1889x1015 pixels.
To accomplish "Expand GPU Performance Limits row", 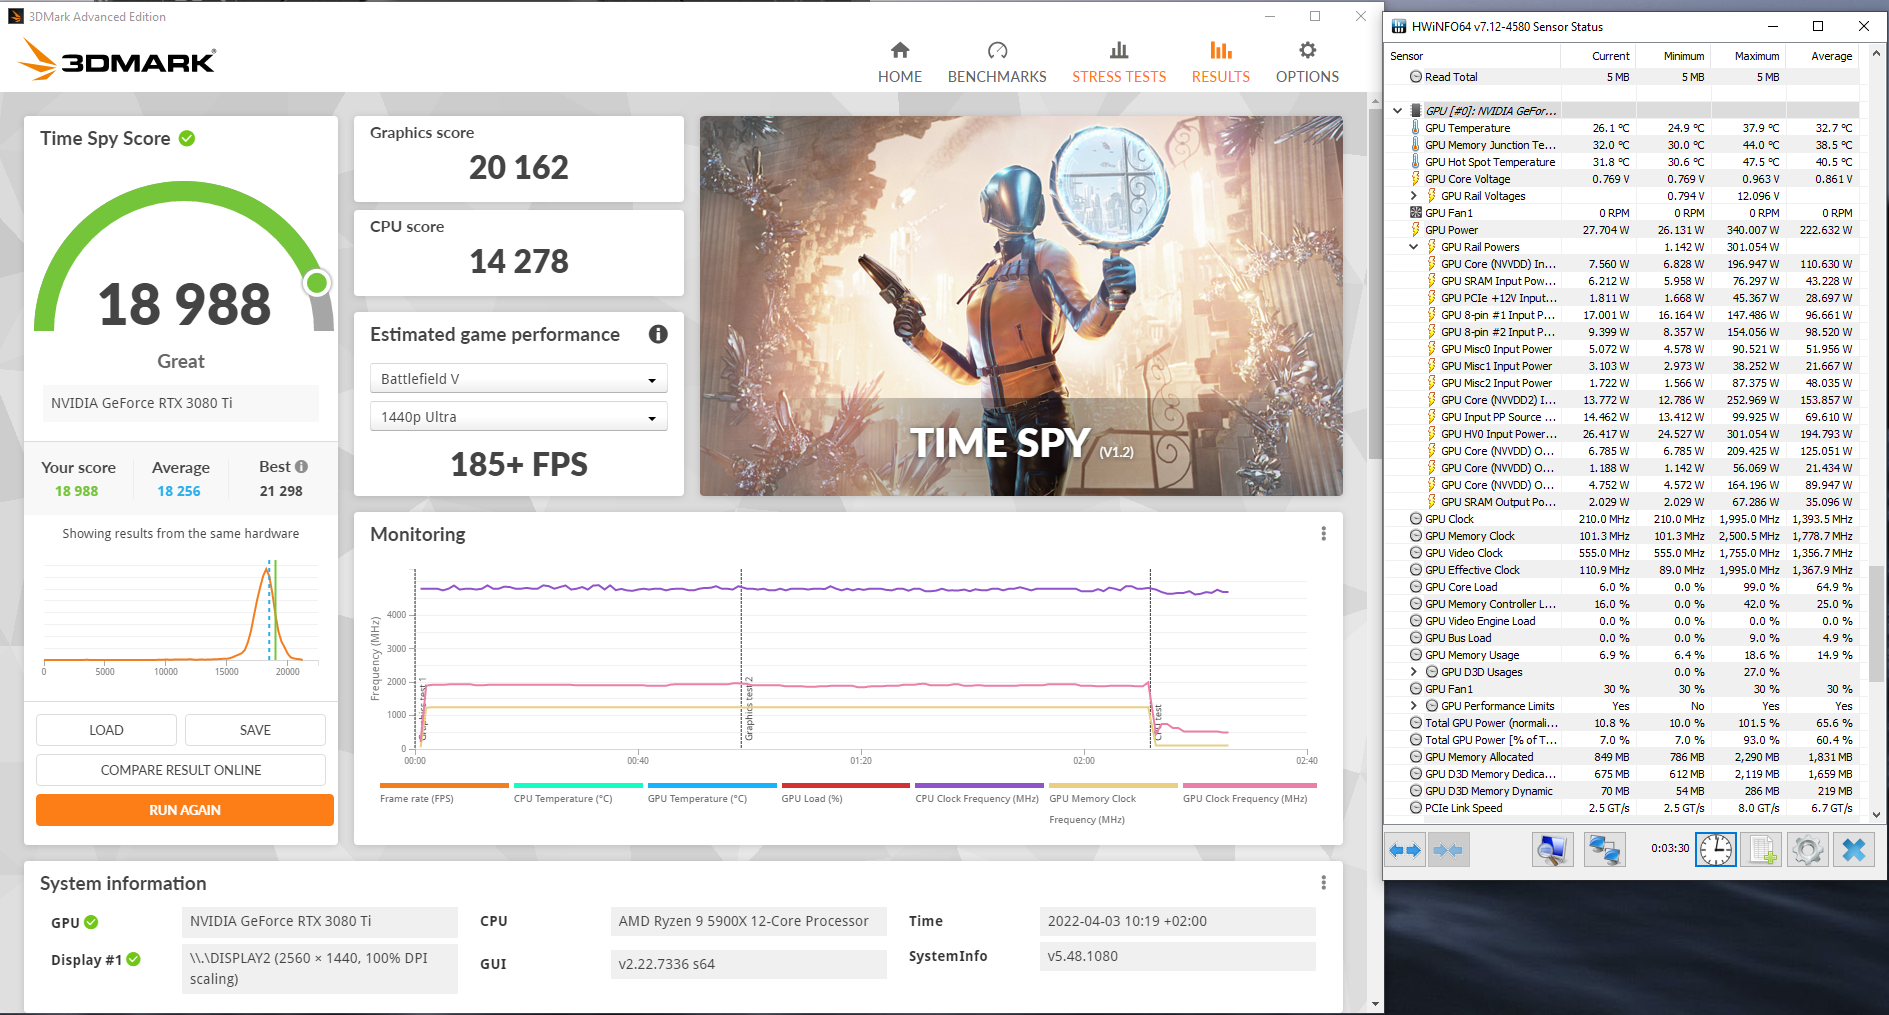I will pos(1413,706).
